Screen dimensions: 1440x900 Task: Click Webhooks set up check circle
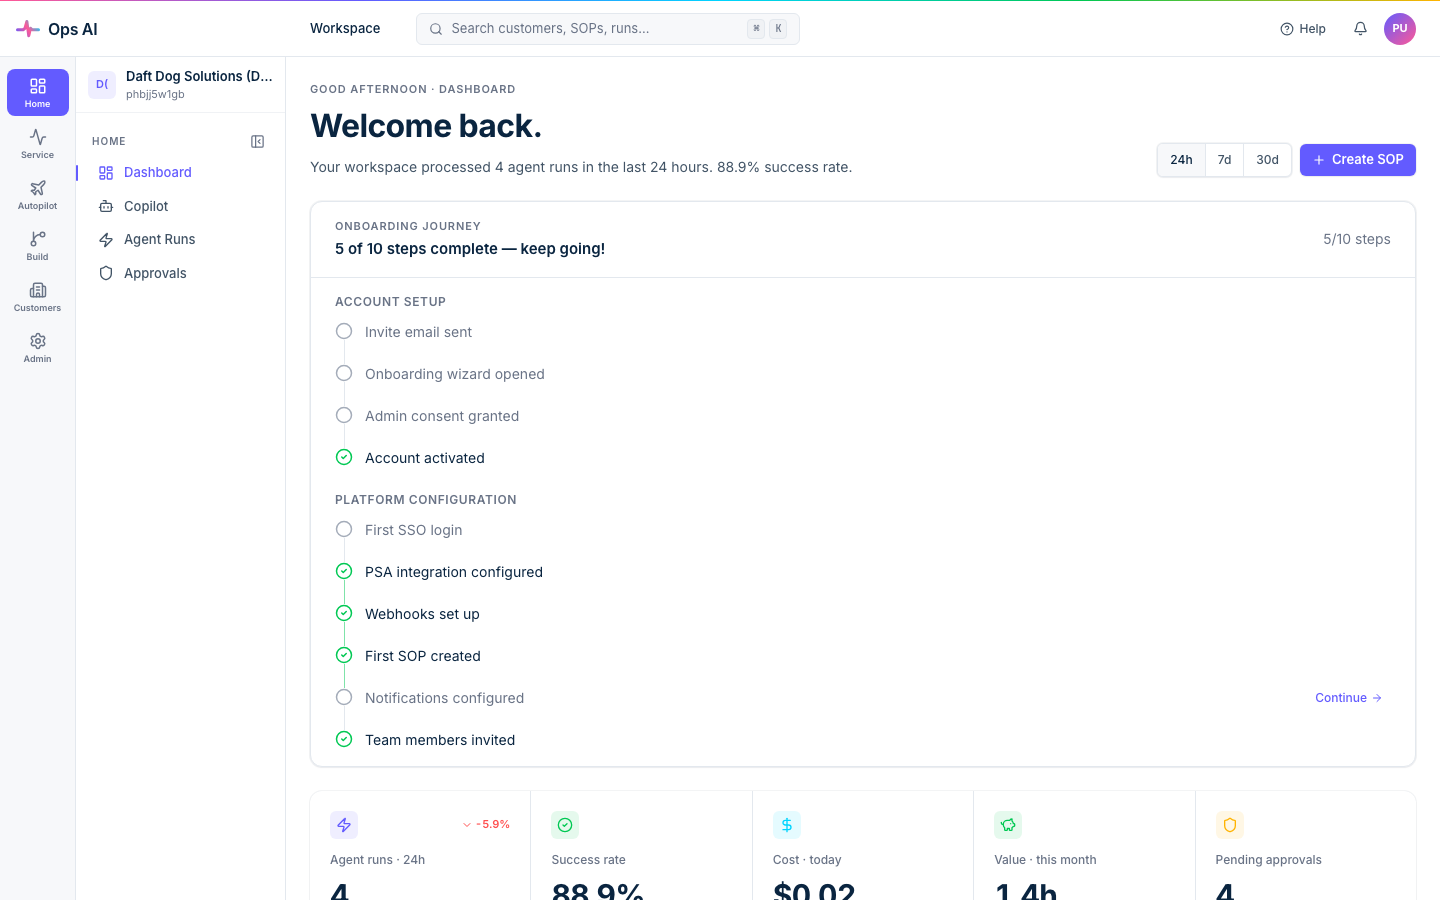(x=344, y=613)
